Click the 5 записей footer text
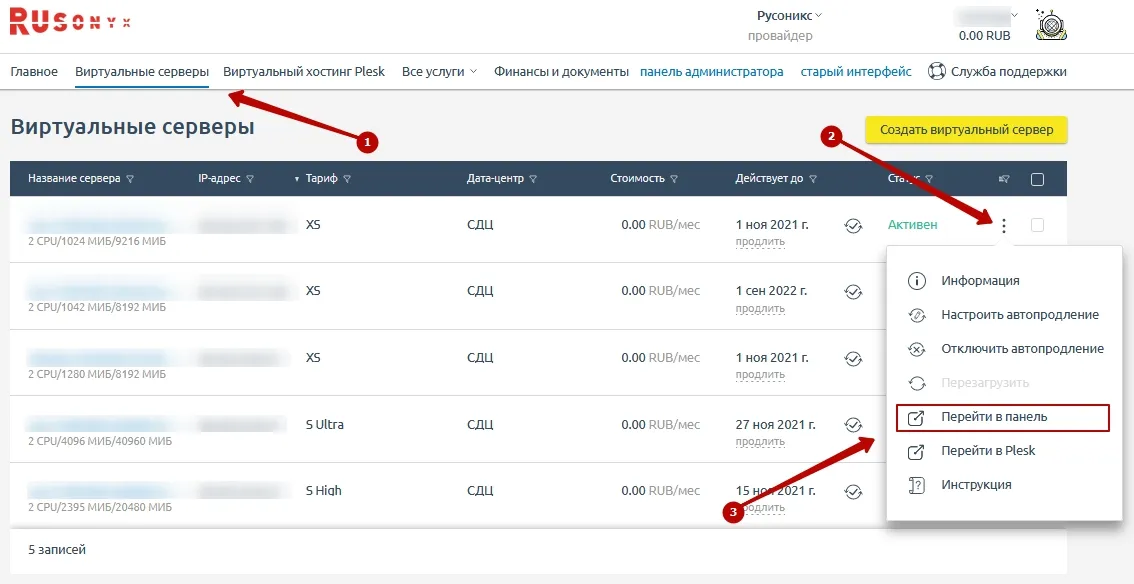The image size is (1134, 584). coord(57,550)
